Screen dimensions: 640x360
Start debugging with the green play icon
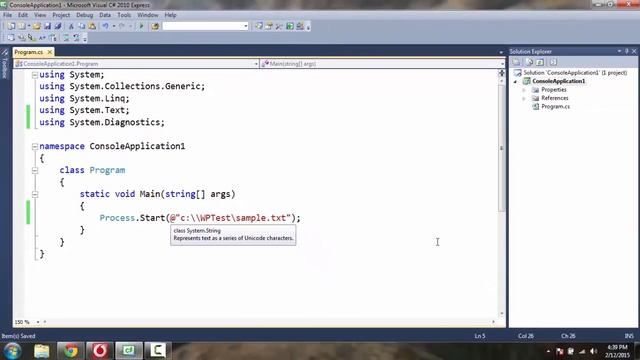[x=141, y=26]
